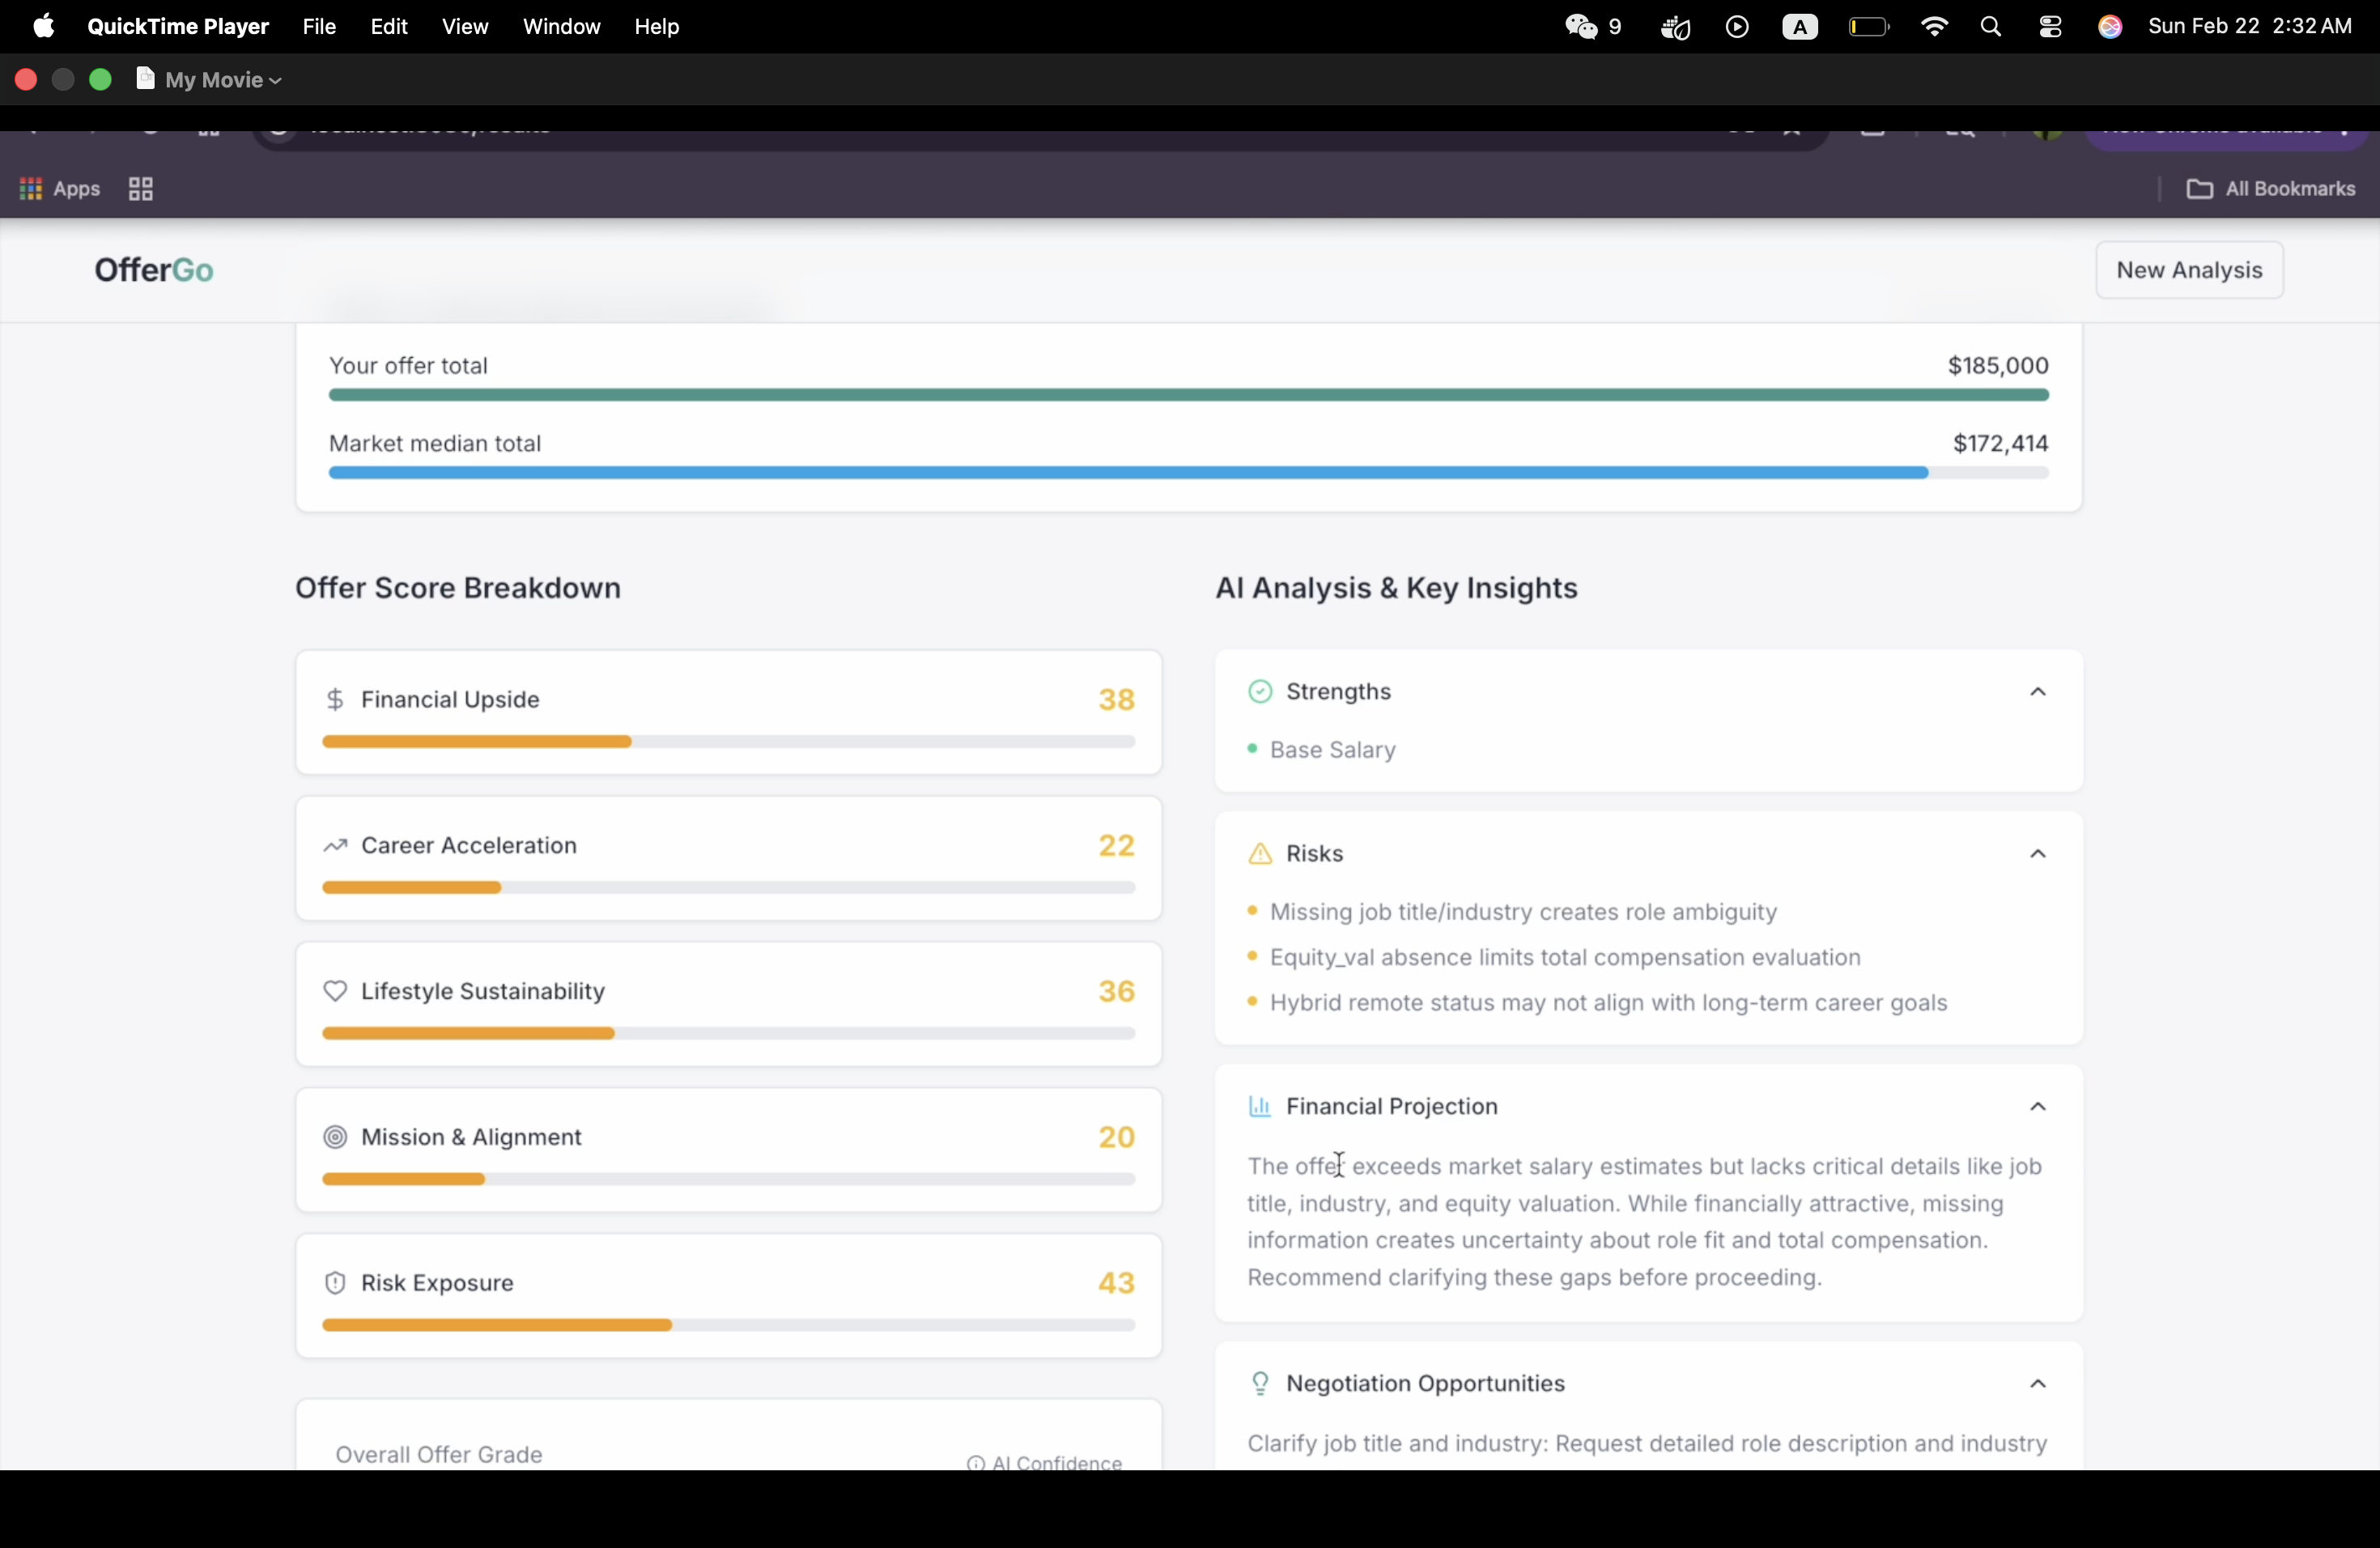Click the shield icon beside Risk Exposure
This screenshot has height=1548, width=2380.
[x=336, y=1283]
